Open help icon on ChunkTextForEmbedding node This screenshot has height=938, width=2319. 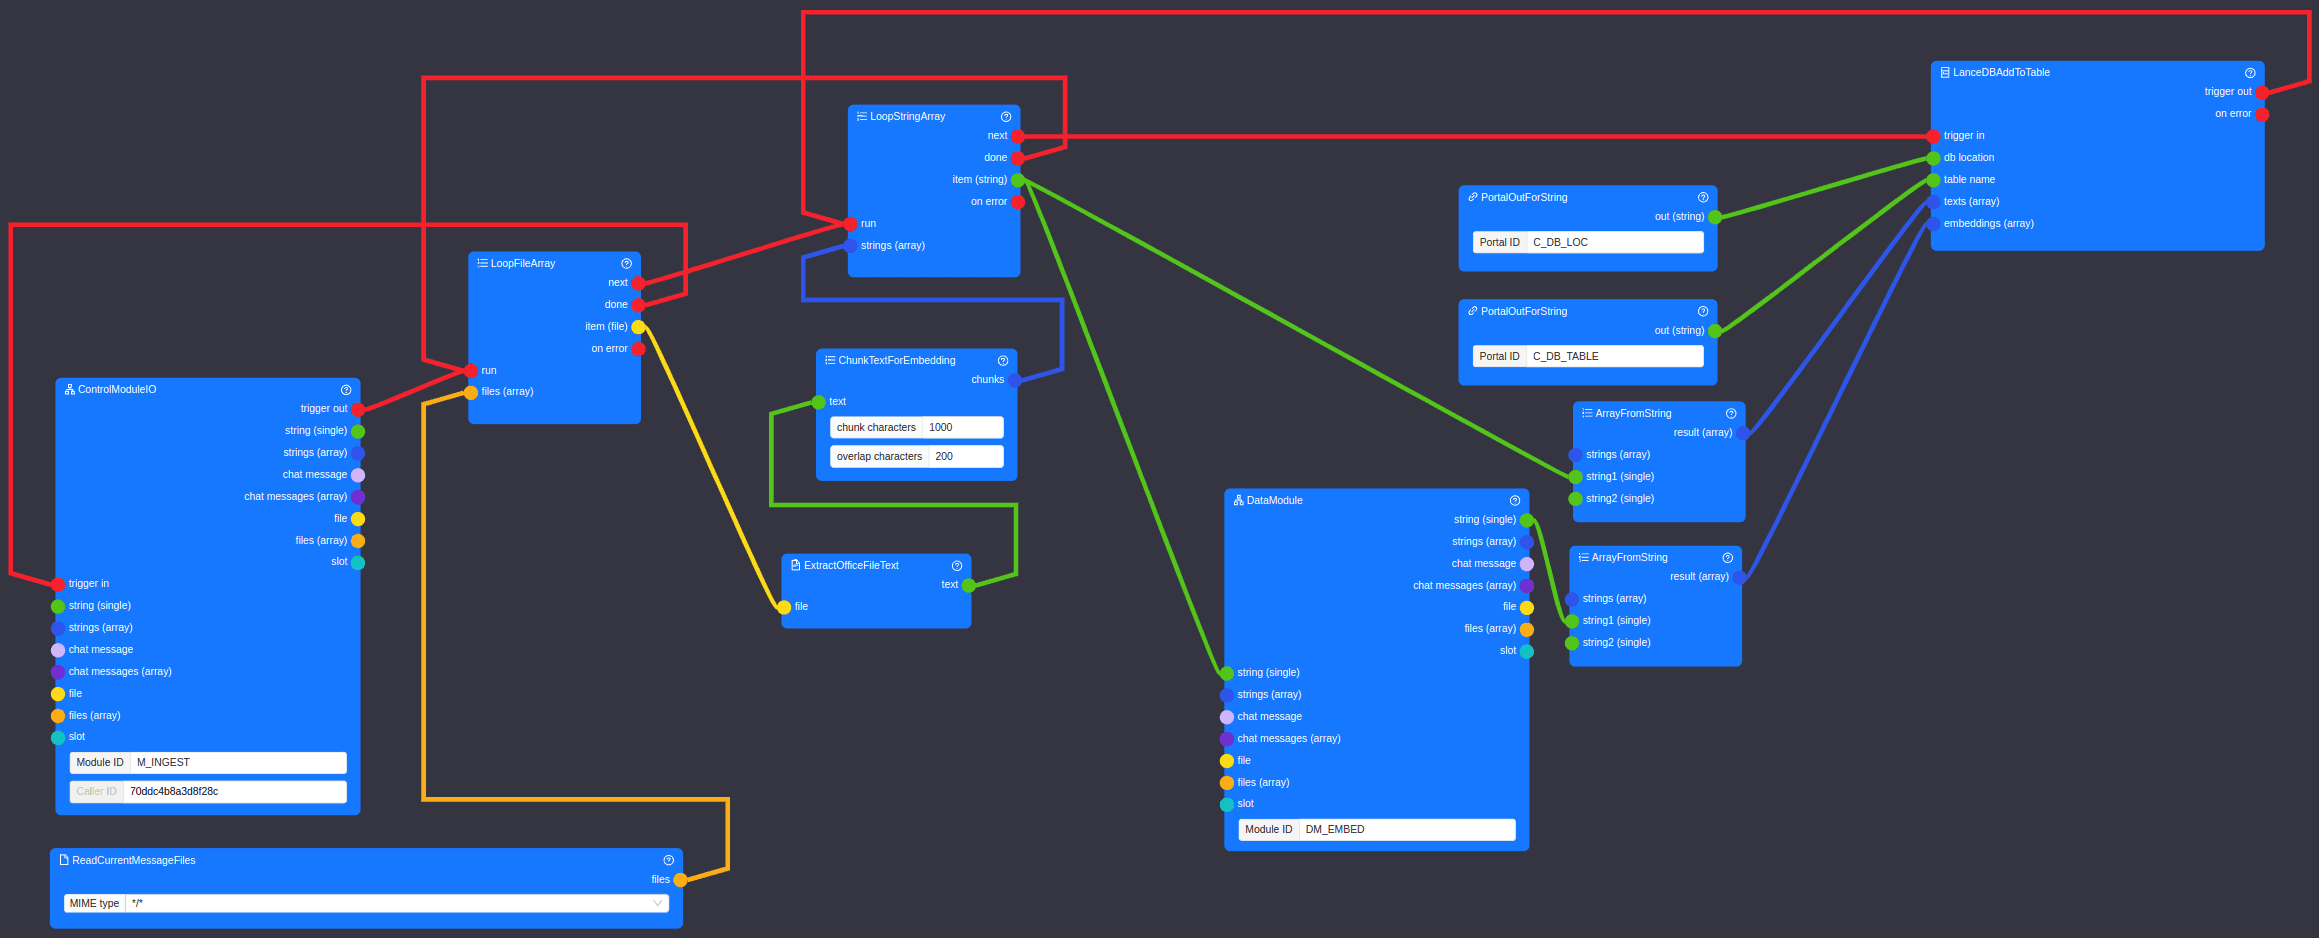pyautogui.click(x=1003, y=361)
